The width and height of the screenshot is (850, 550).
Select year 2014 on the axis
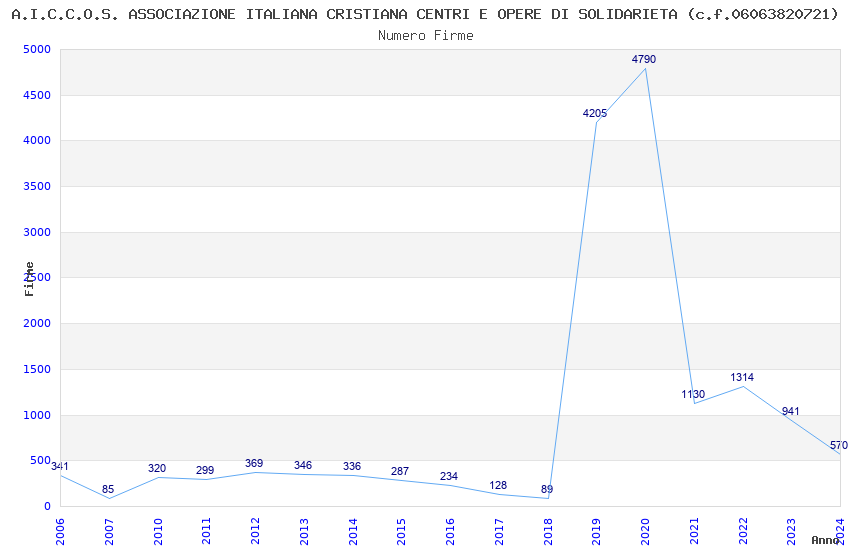tap(353, 531)
